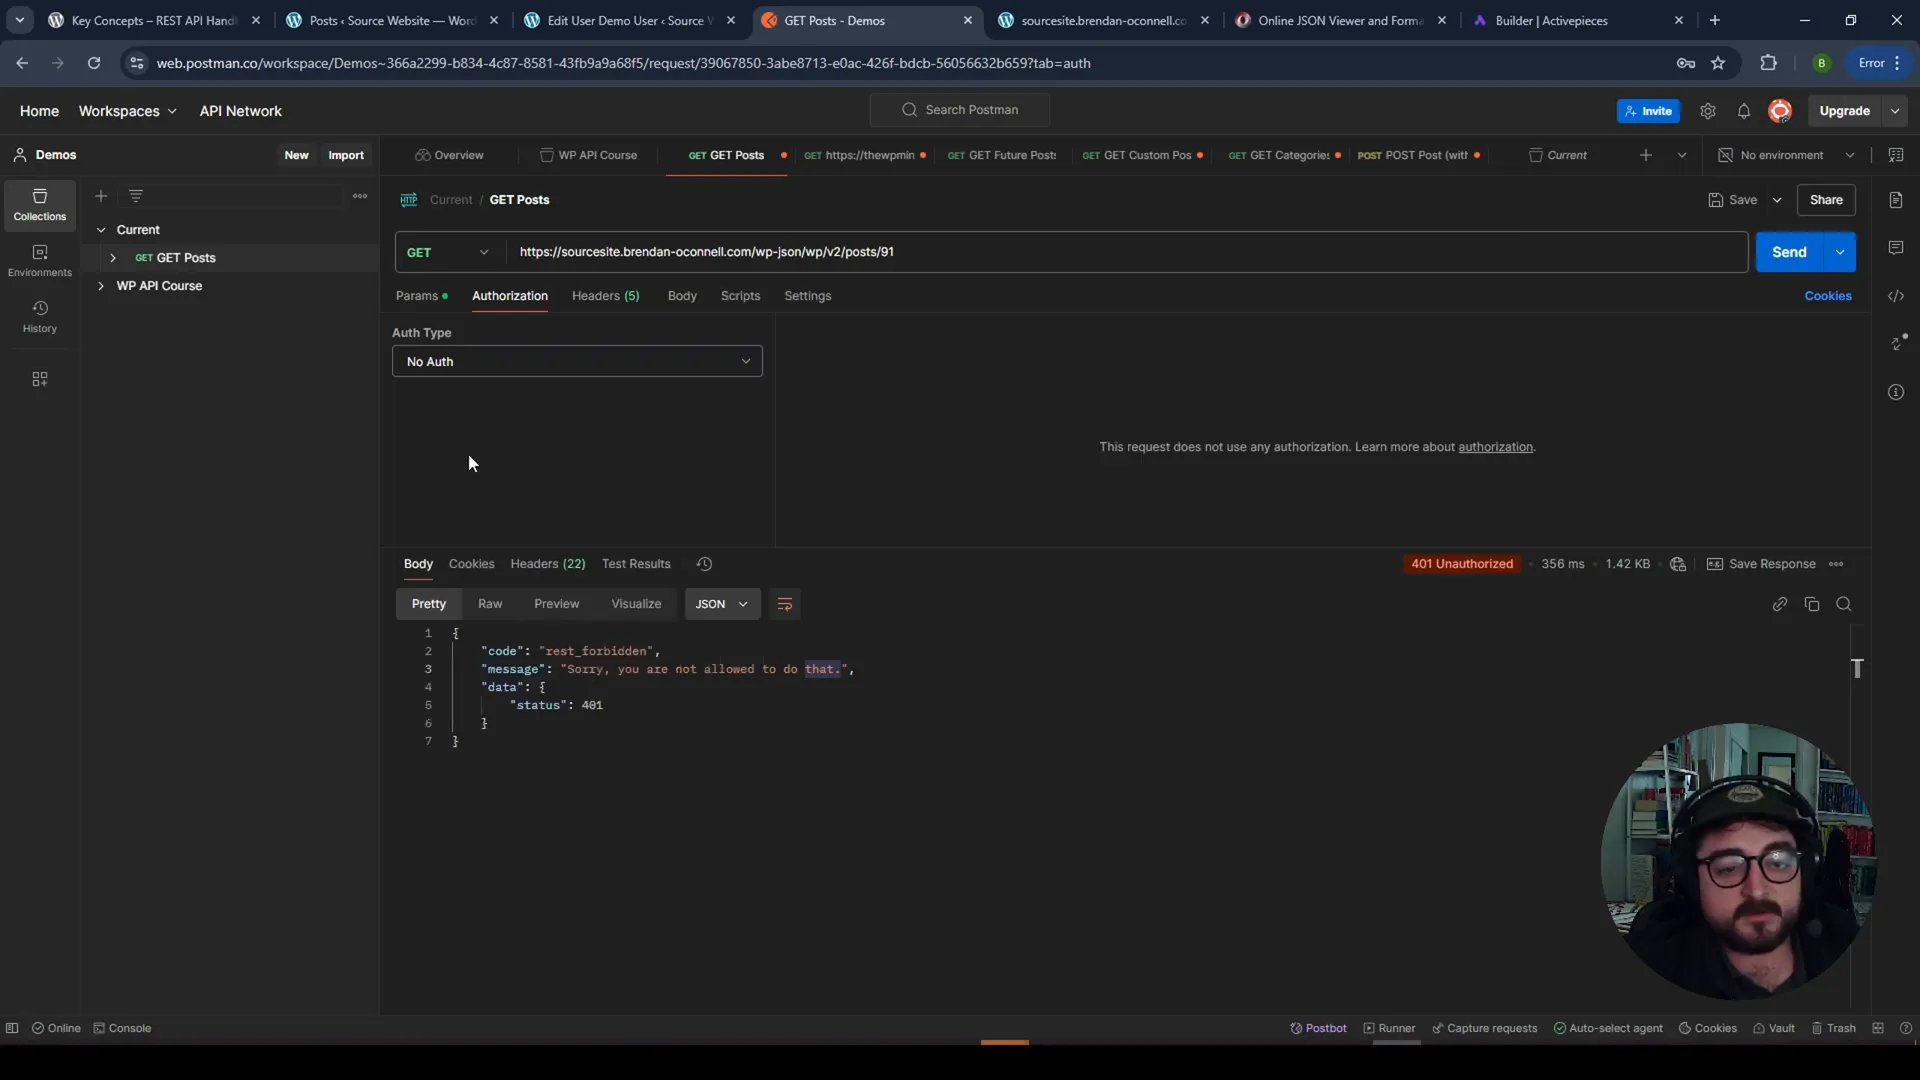Expand GET Posts collection item
Viewport: 1920px width, 1080px height.
tap(112, 257)
